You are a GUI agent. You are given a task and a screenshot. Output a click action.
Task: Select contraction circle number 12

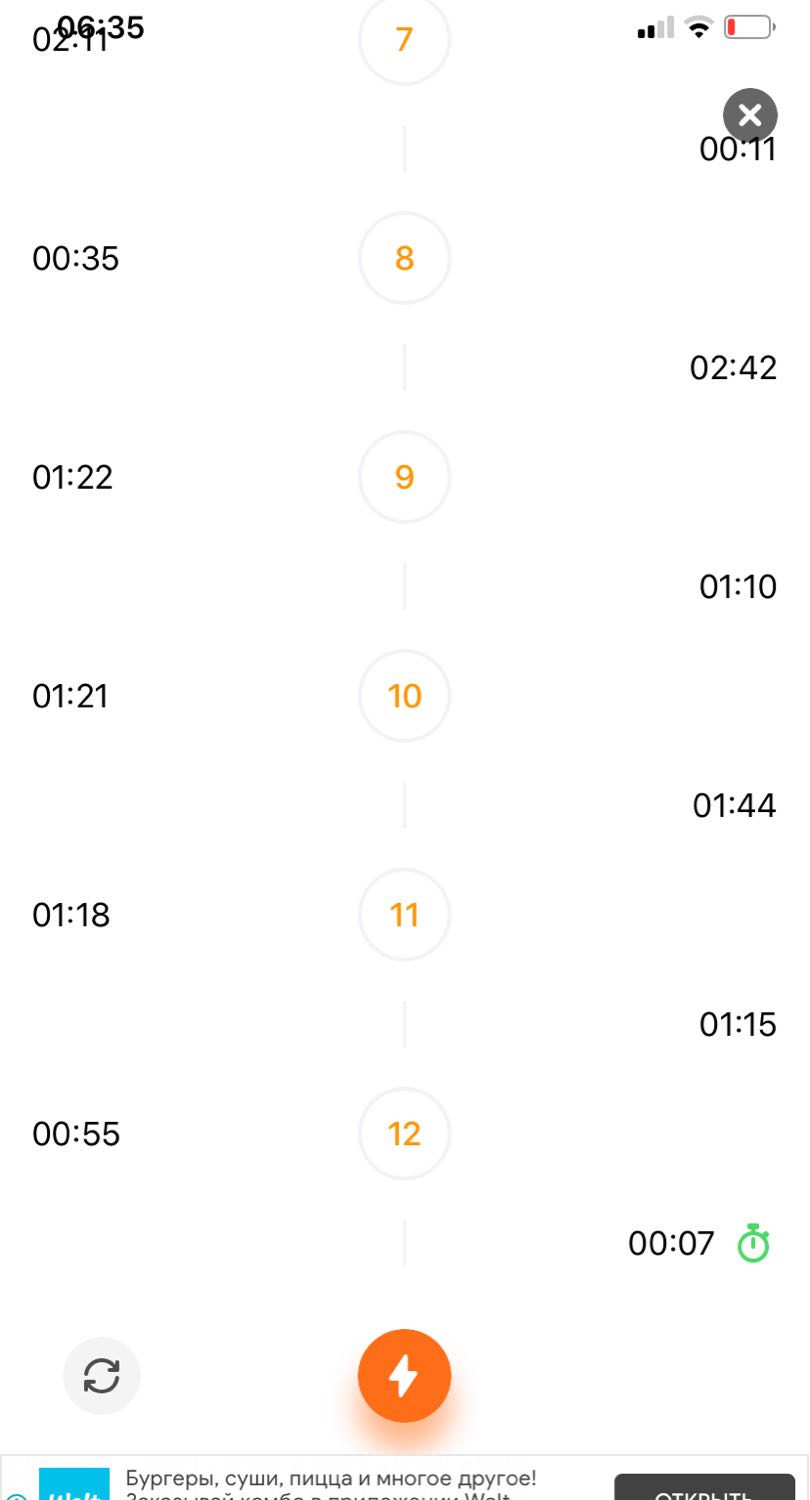pyautogui.click(x=404, y=1134)
